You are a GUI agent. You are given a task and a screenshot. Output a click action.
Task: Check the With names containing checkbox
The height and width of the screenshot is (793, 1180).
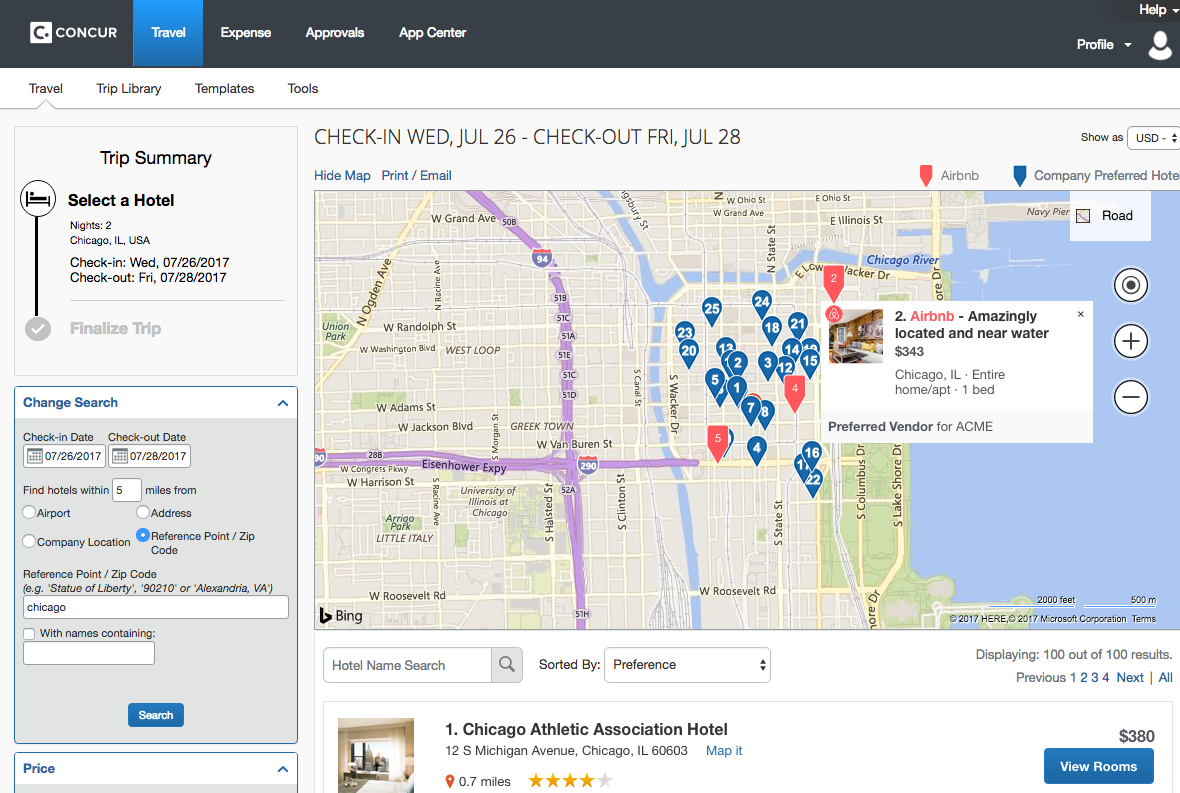(29, 633)
